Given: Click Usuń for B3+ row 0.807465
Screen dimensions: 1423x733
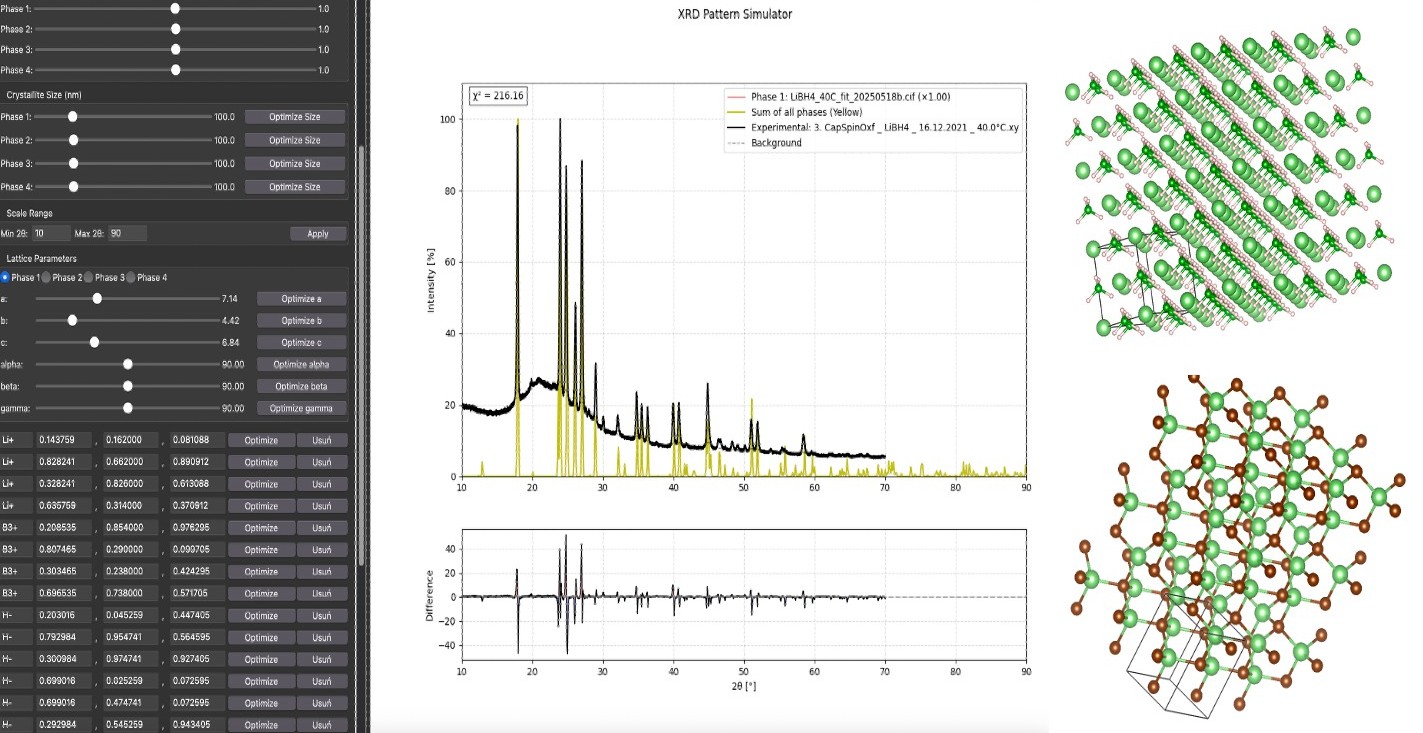Looking at the screenshot, I should 322,550.
